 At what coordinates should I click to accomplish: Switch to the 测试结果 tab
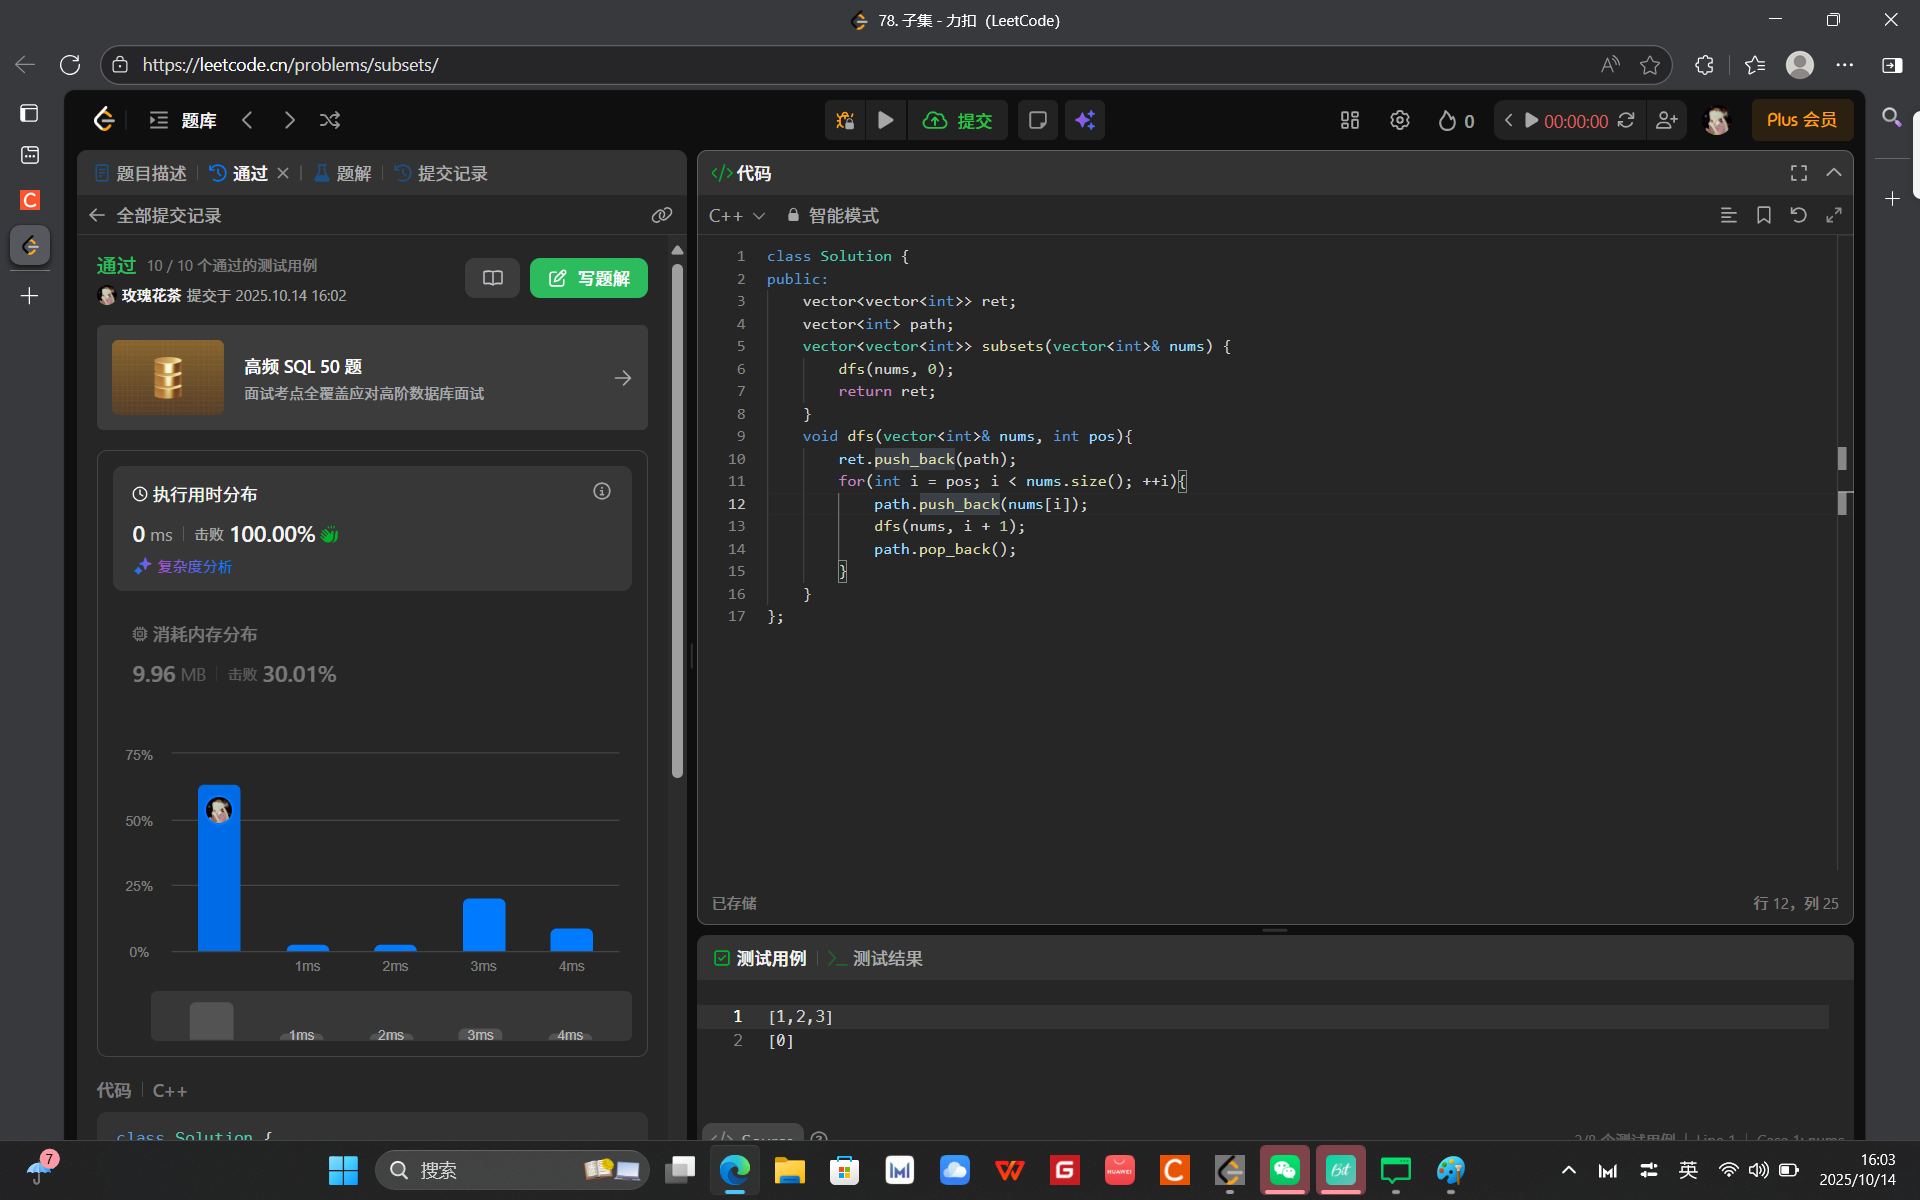[x=875, y=958]
